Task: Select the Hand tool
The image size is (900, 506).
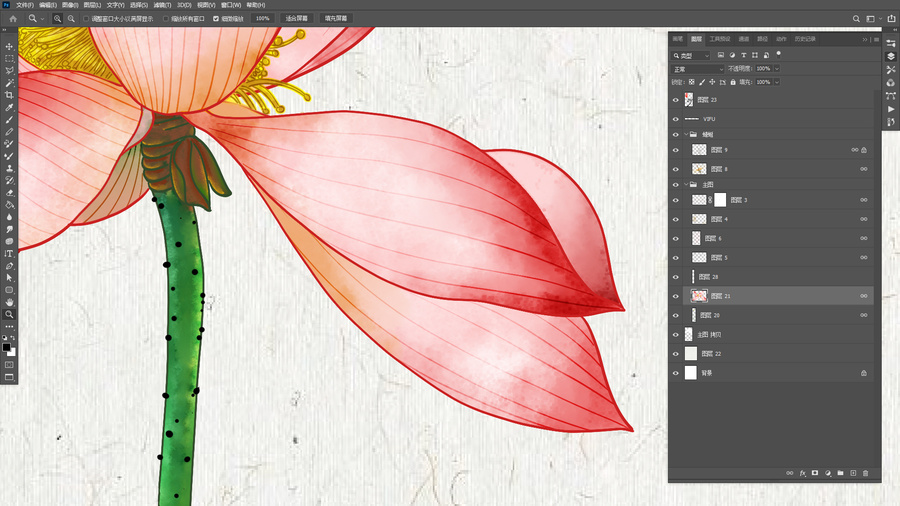Action: [x=9, y=302]
